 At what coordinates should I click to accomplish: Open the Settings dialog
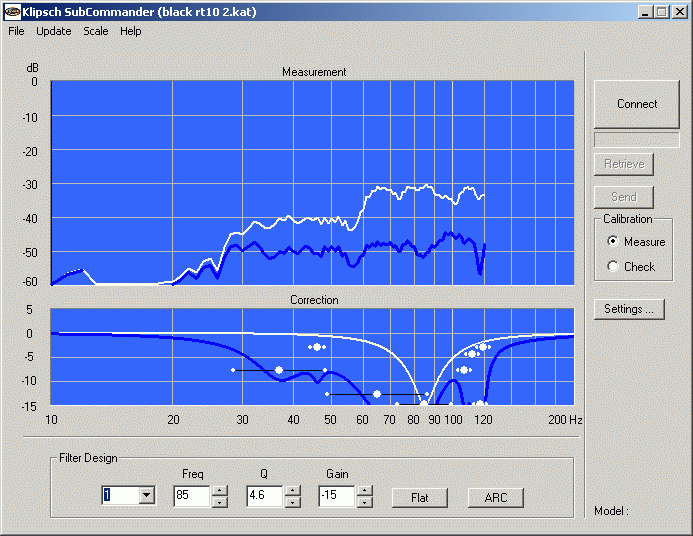629,309
